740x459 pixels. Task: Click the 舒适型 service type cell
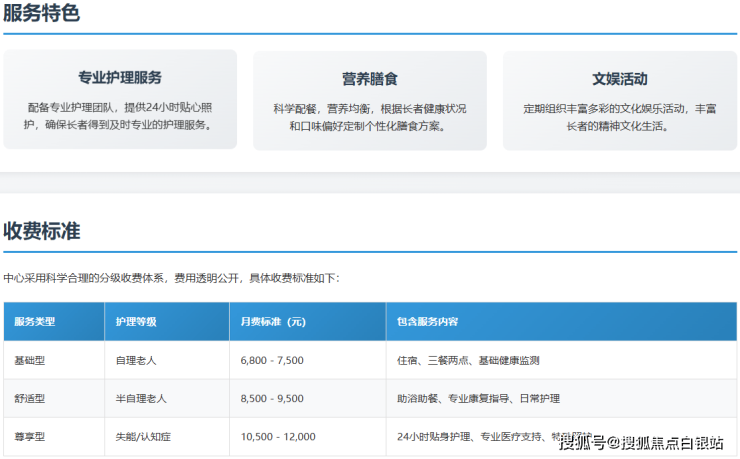pos(30,398)
